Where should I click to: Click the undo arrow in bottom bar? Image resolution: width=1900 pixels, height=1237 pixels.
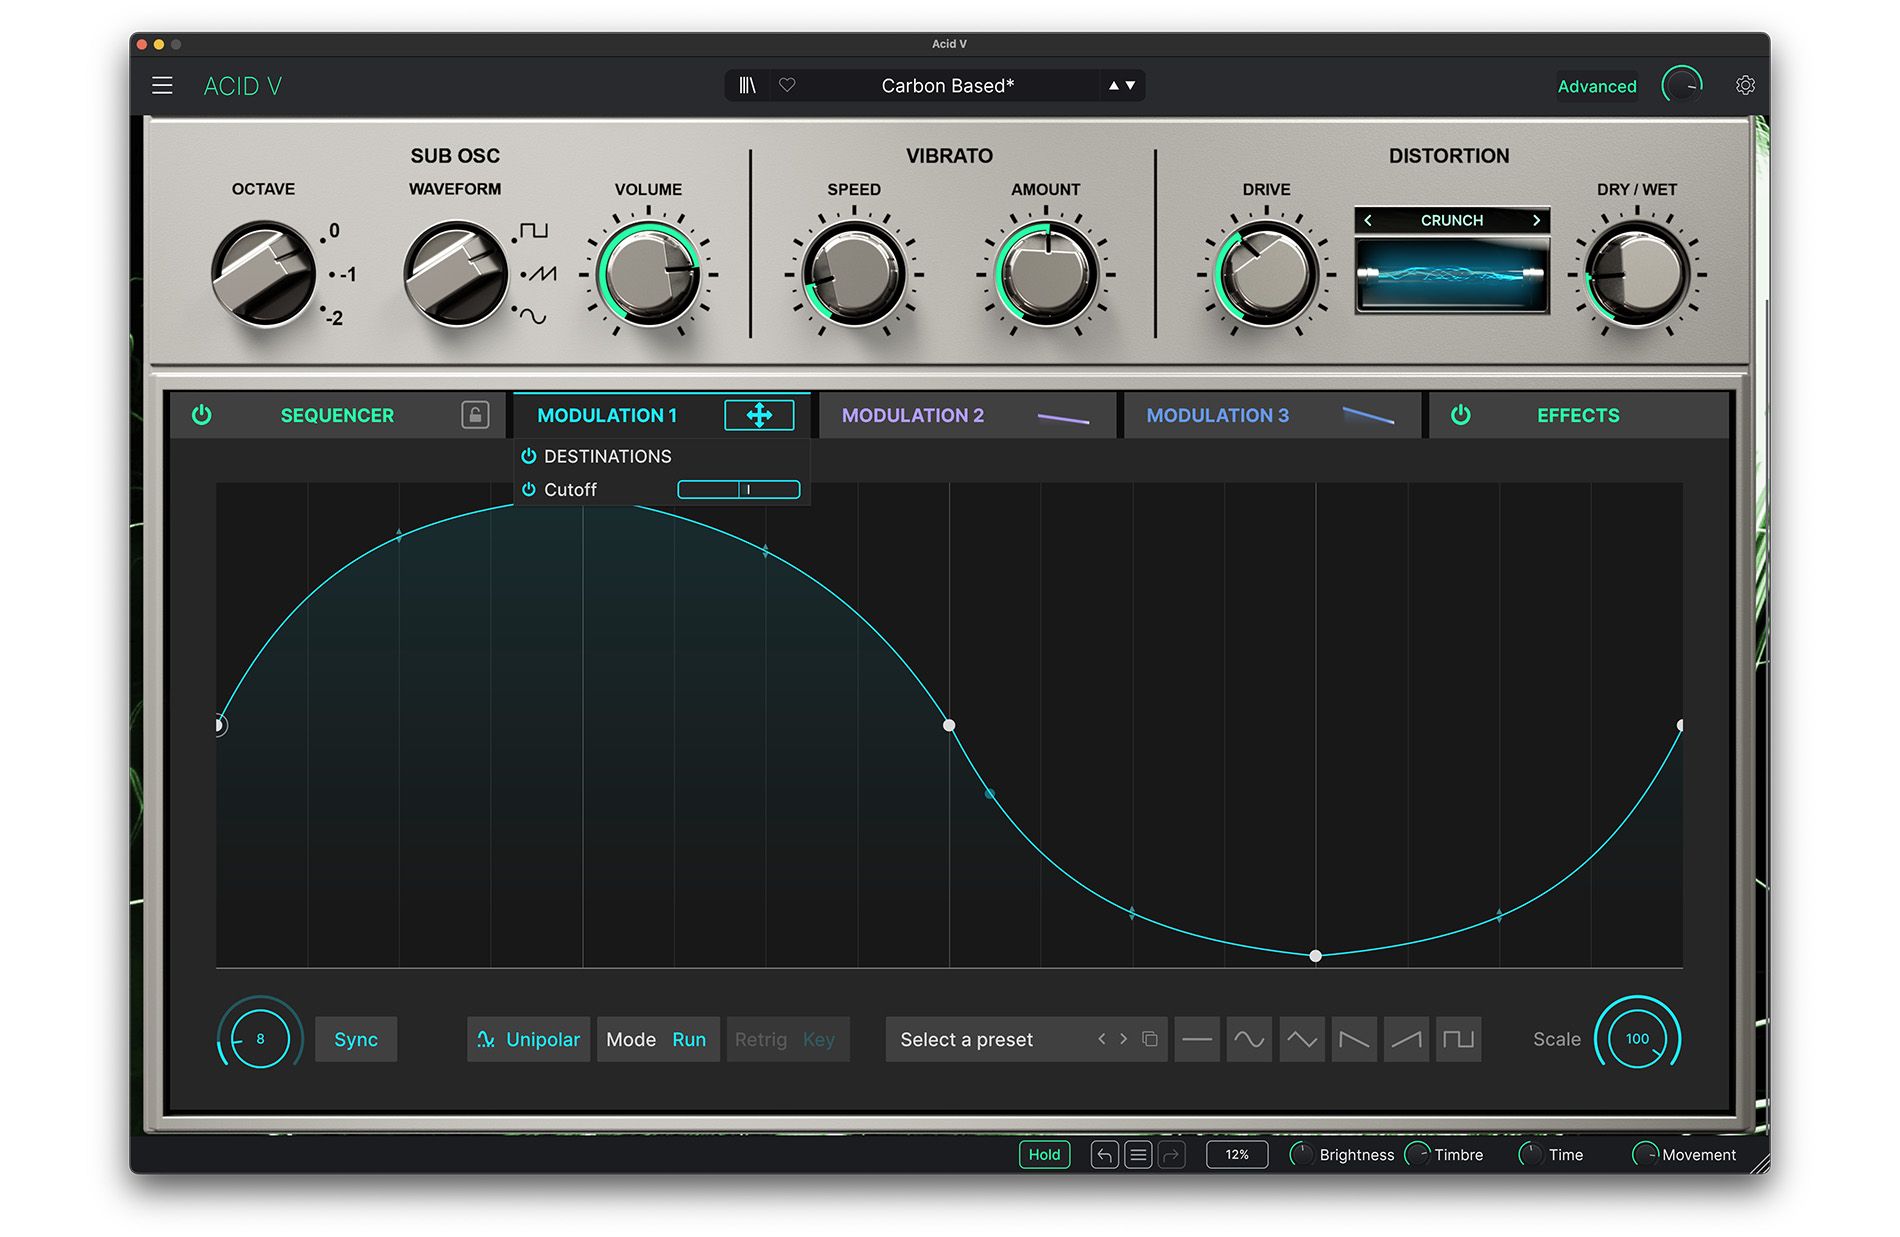tap(1104, 1155)
